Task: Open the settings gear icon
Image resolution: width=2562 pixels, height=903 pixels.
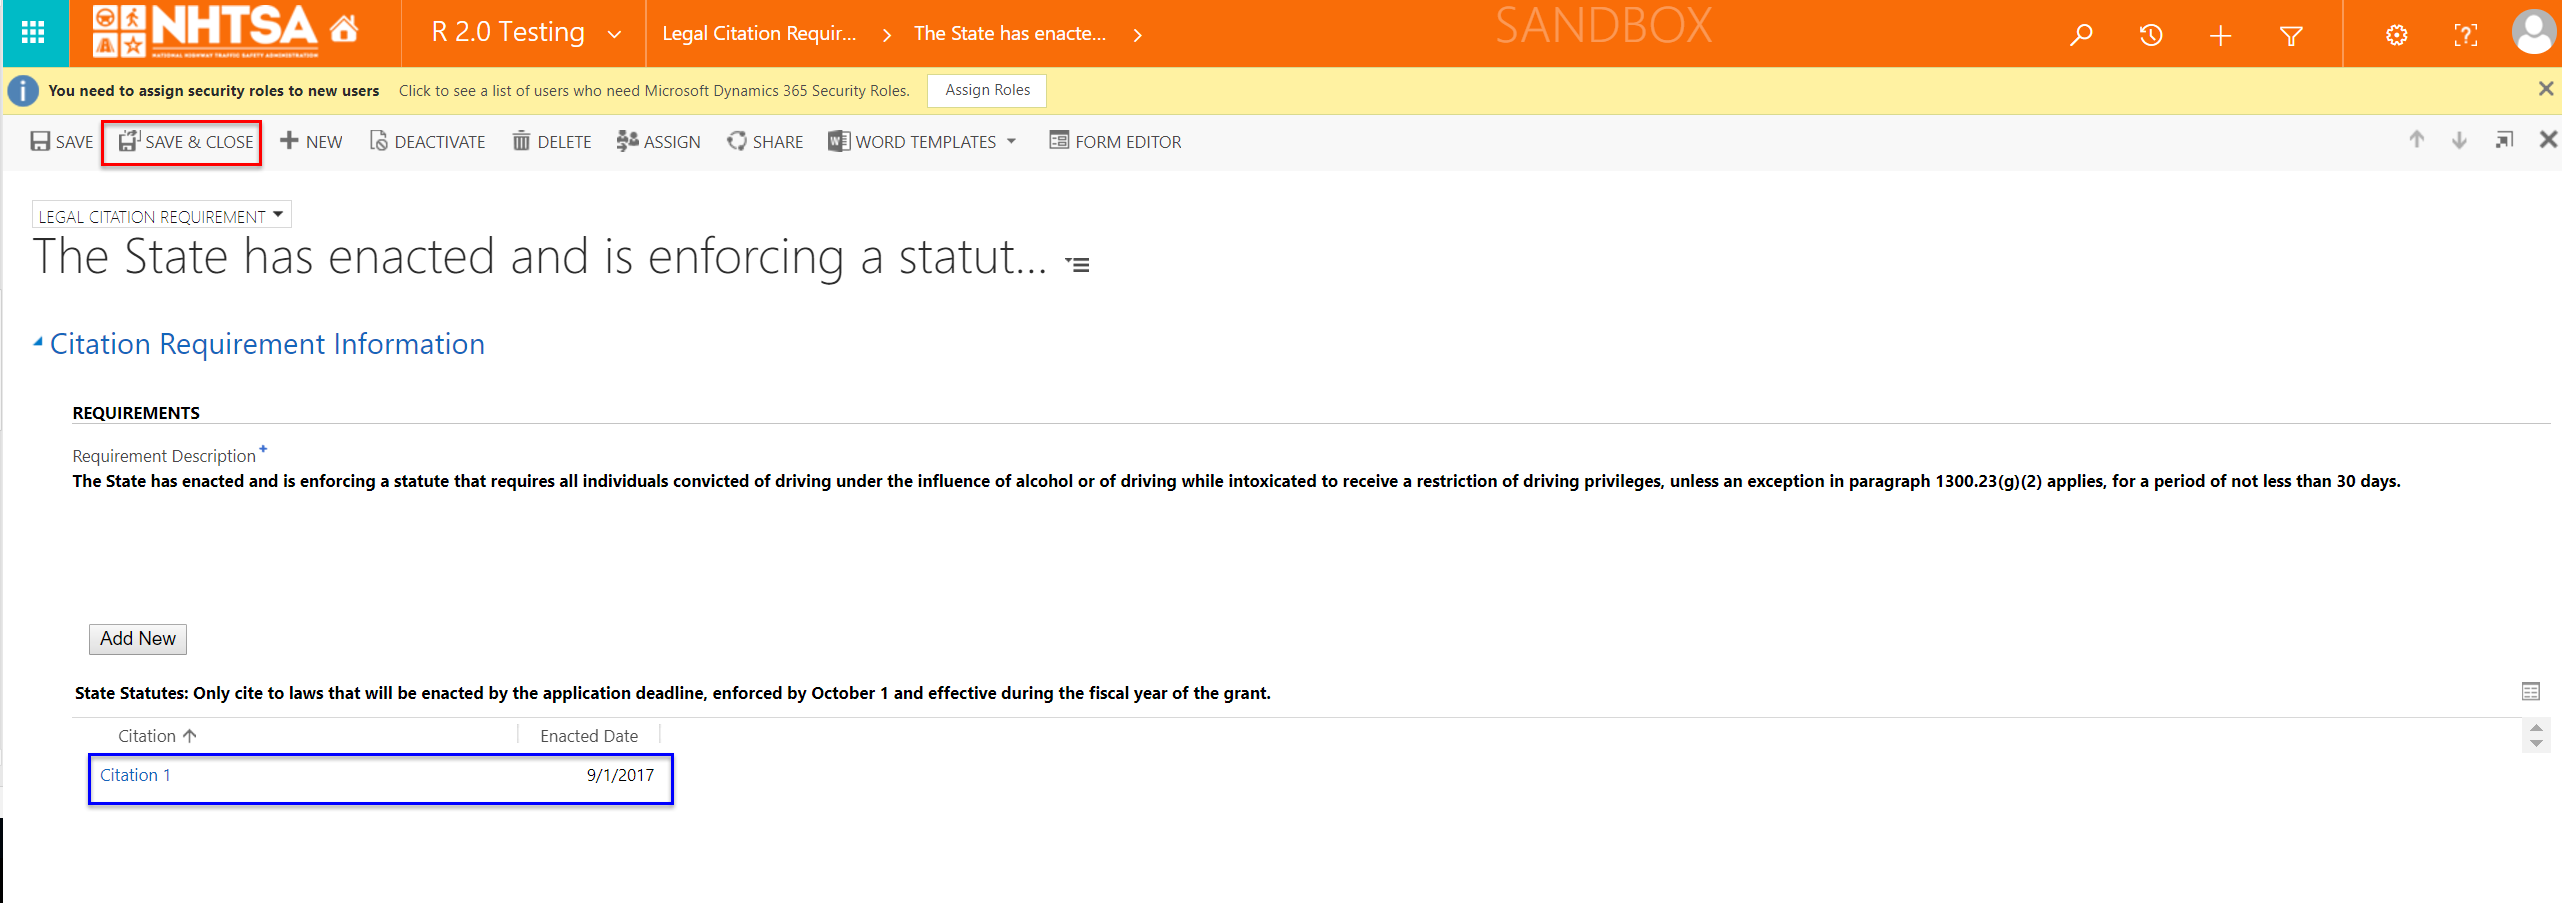Action: (x=2396, y=36)
